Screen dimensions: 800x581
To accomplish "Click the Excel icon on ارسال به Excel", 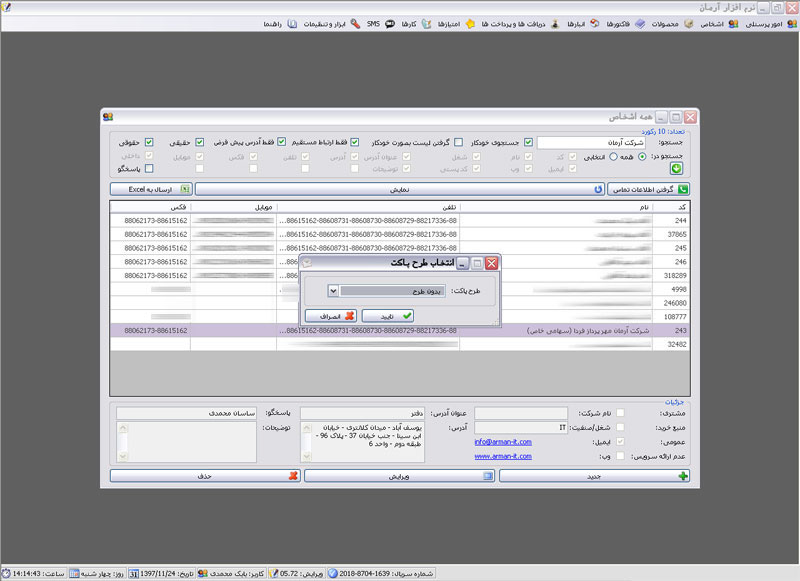I will coord(185,189).
